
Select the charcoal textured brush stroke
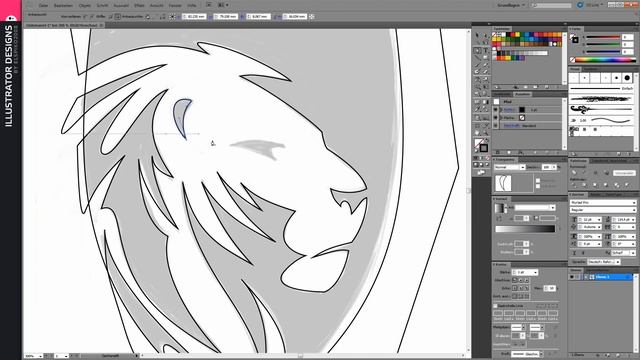[601, 99]
